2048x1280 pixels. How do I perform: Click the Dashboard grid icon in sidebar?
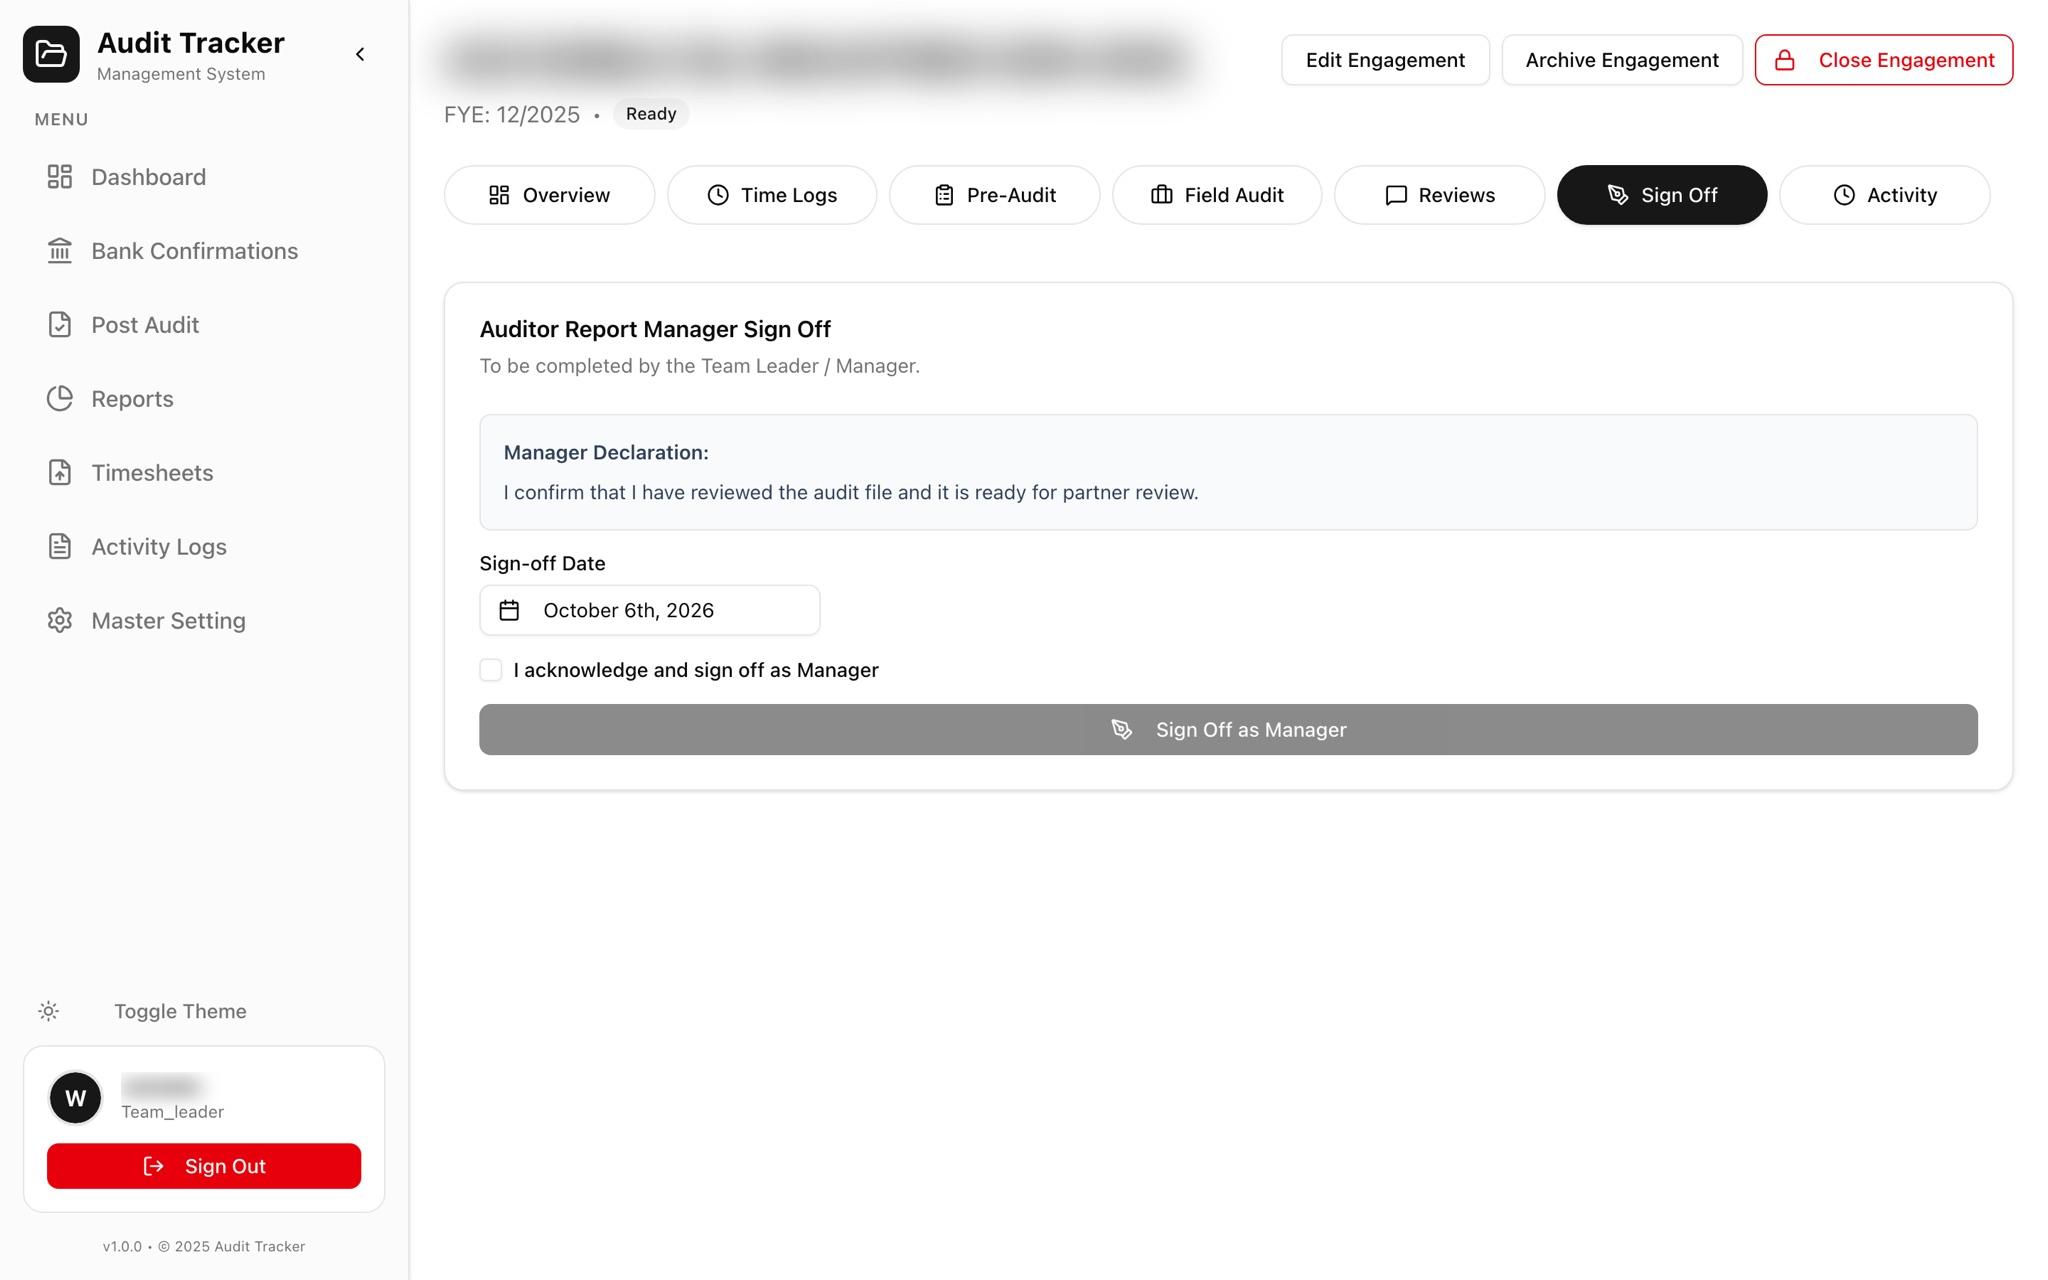pos(60,177)
